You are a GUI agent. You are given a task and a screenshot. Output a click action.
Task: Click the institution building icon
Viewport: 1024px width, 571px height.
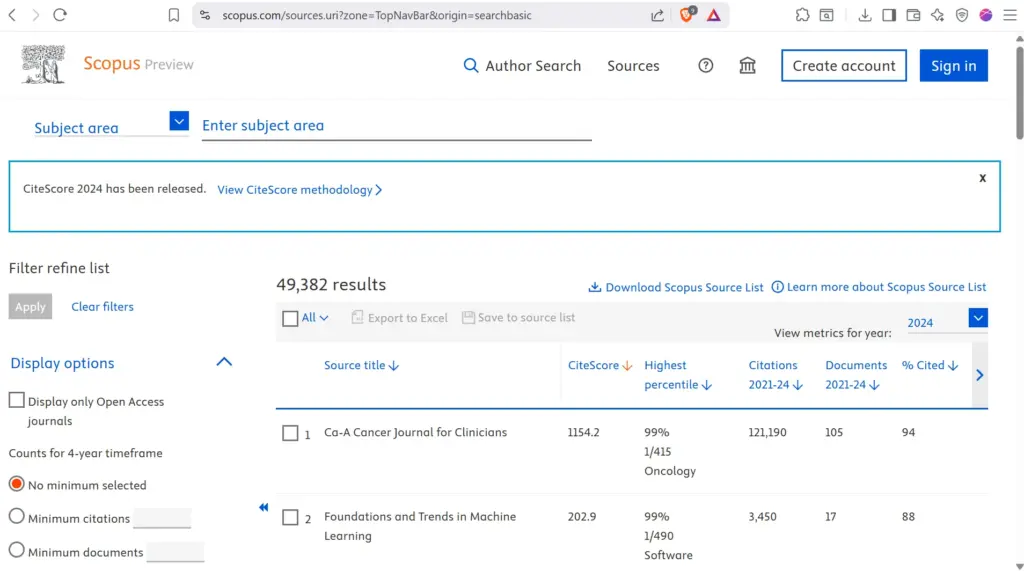pos(747,66)
